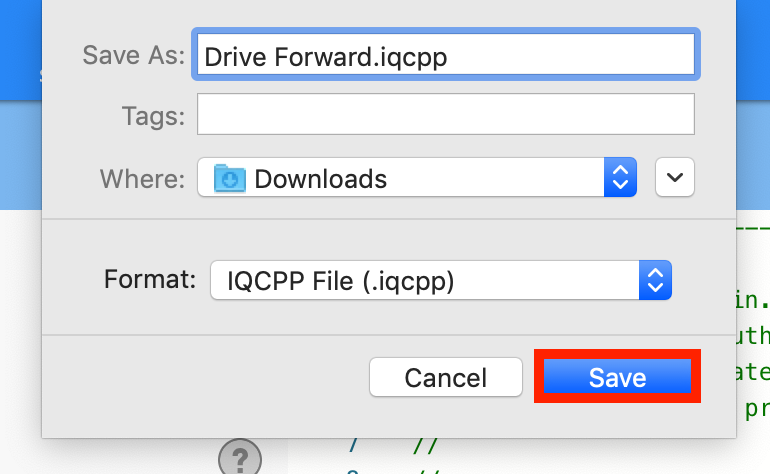Open the help question mark icon
Viewport: 770px width, 474px height.
pyautogui.click(x=240, y=458)
